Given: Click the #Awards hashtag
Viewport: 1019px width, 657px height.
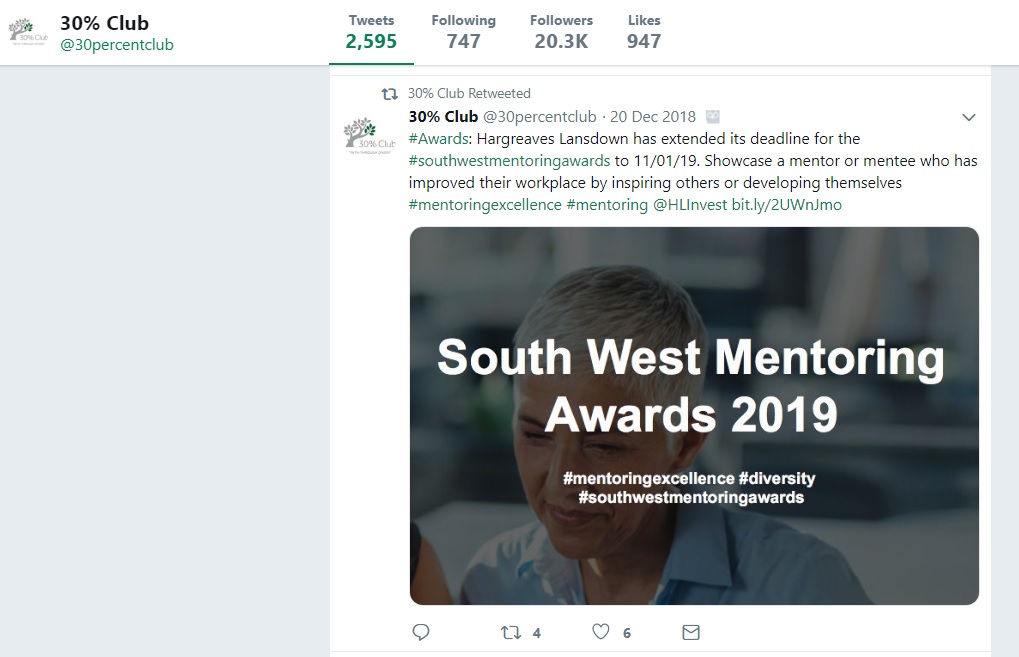Looking at the screenshot, I should [439, 138].
